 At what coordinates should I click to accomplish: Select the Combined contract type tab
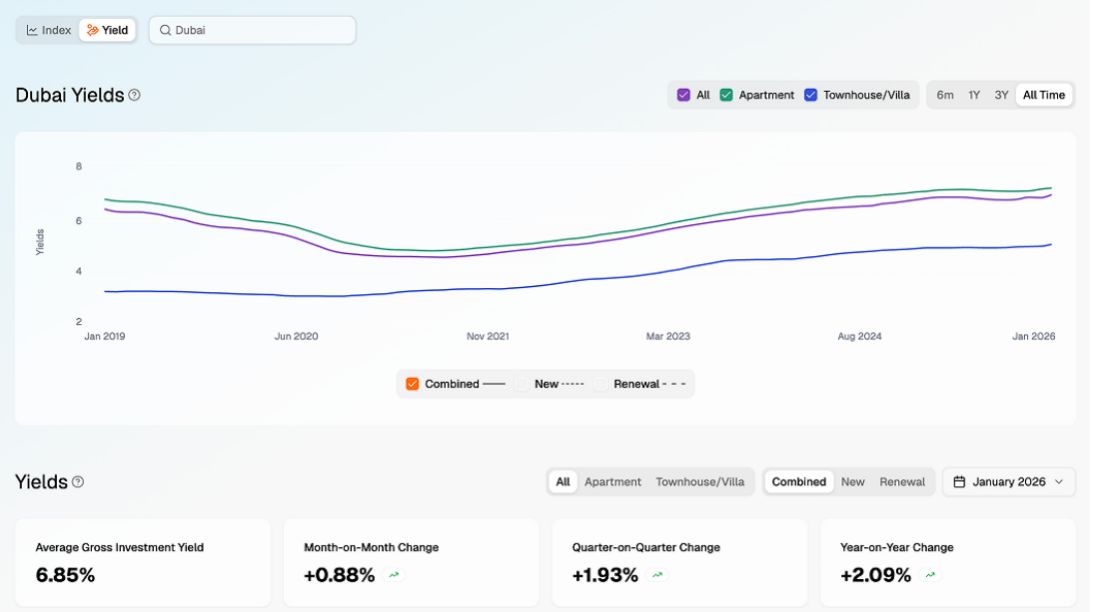[x=798, y=482]
